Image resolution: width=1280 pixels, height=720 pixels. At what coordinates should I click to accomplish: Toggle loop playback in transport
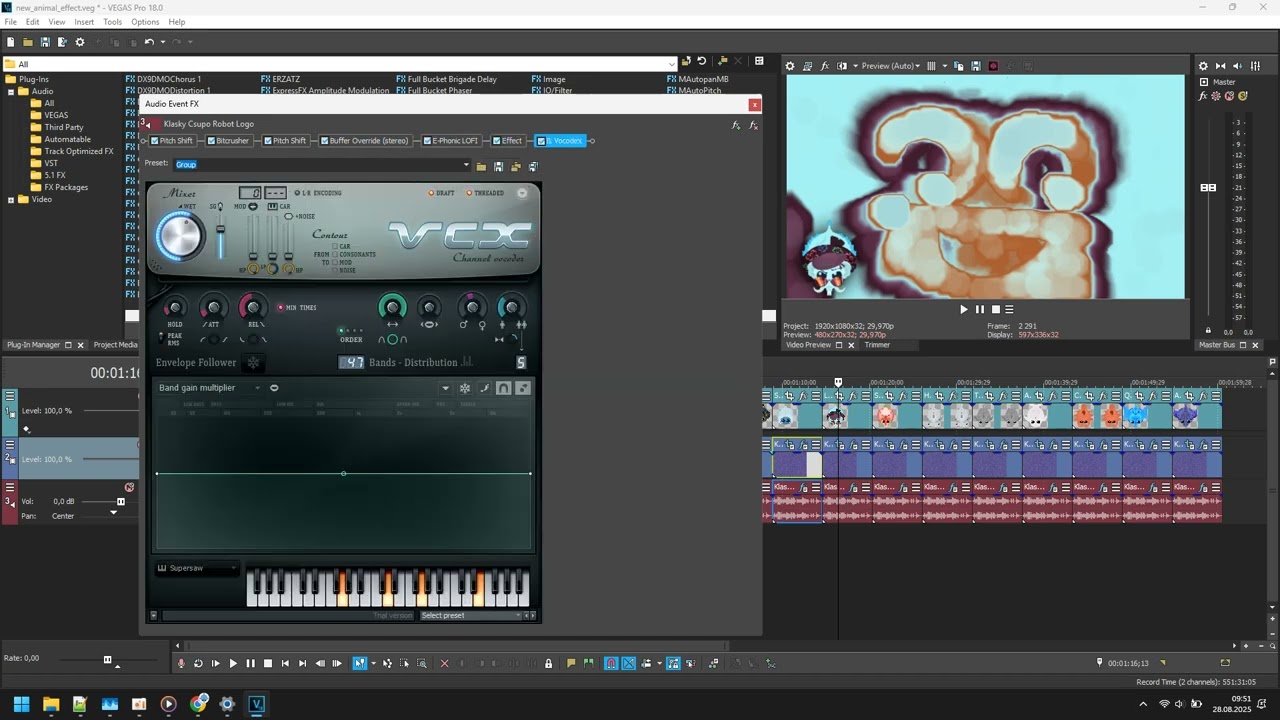[x=198, y=663]
